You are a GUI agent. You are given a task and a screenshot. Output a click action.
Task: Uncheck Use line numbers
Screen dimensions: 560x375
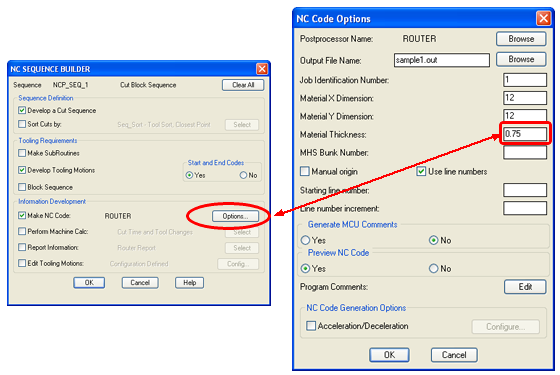(421, 171)
